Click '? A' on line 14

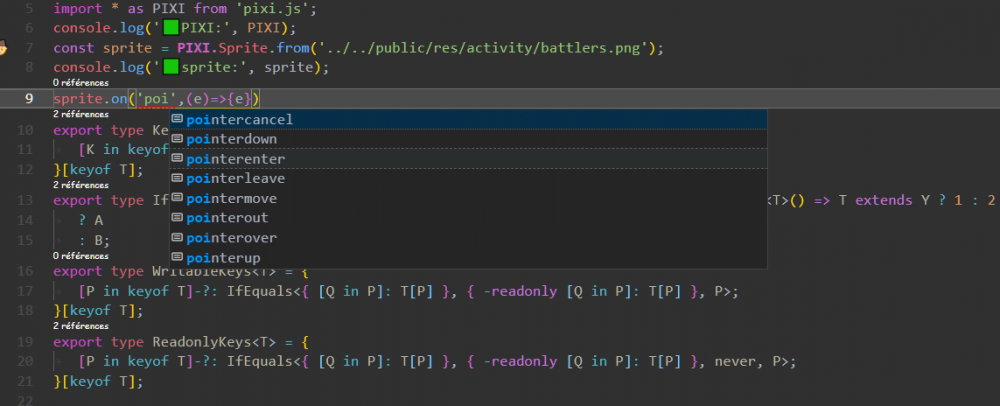click(x=91, y=221)
